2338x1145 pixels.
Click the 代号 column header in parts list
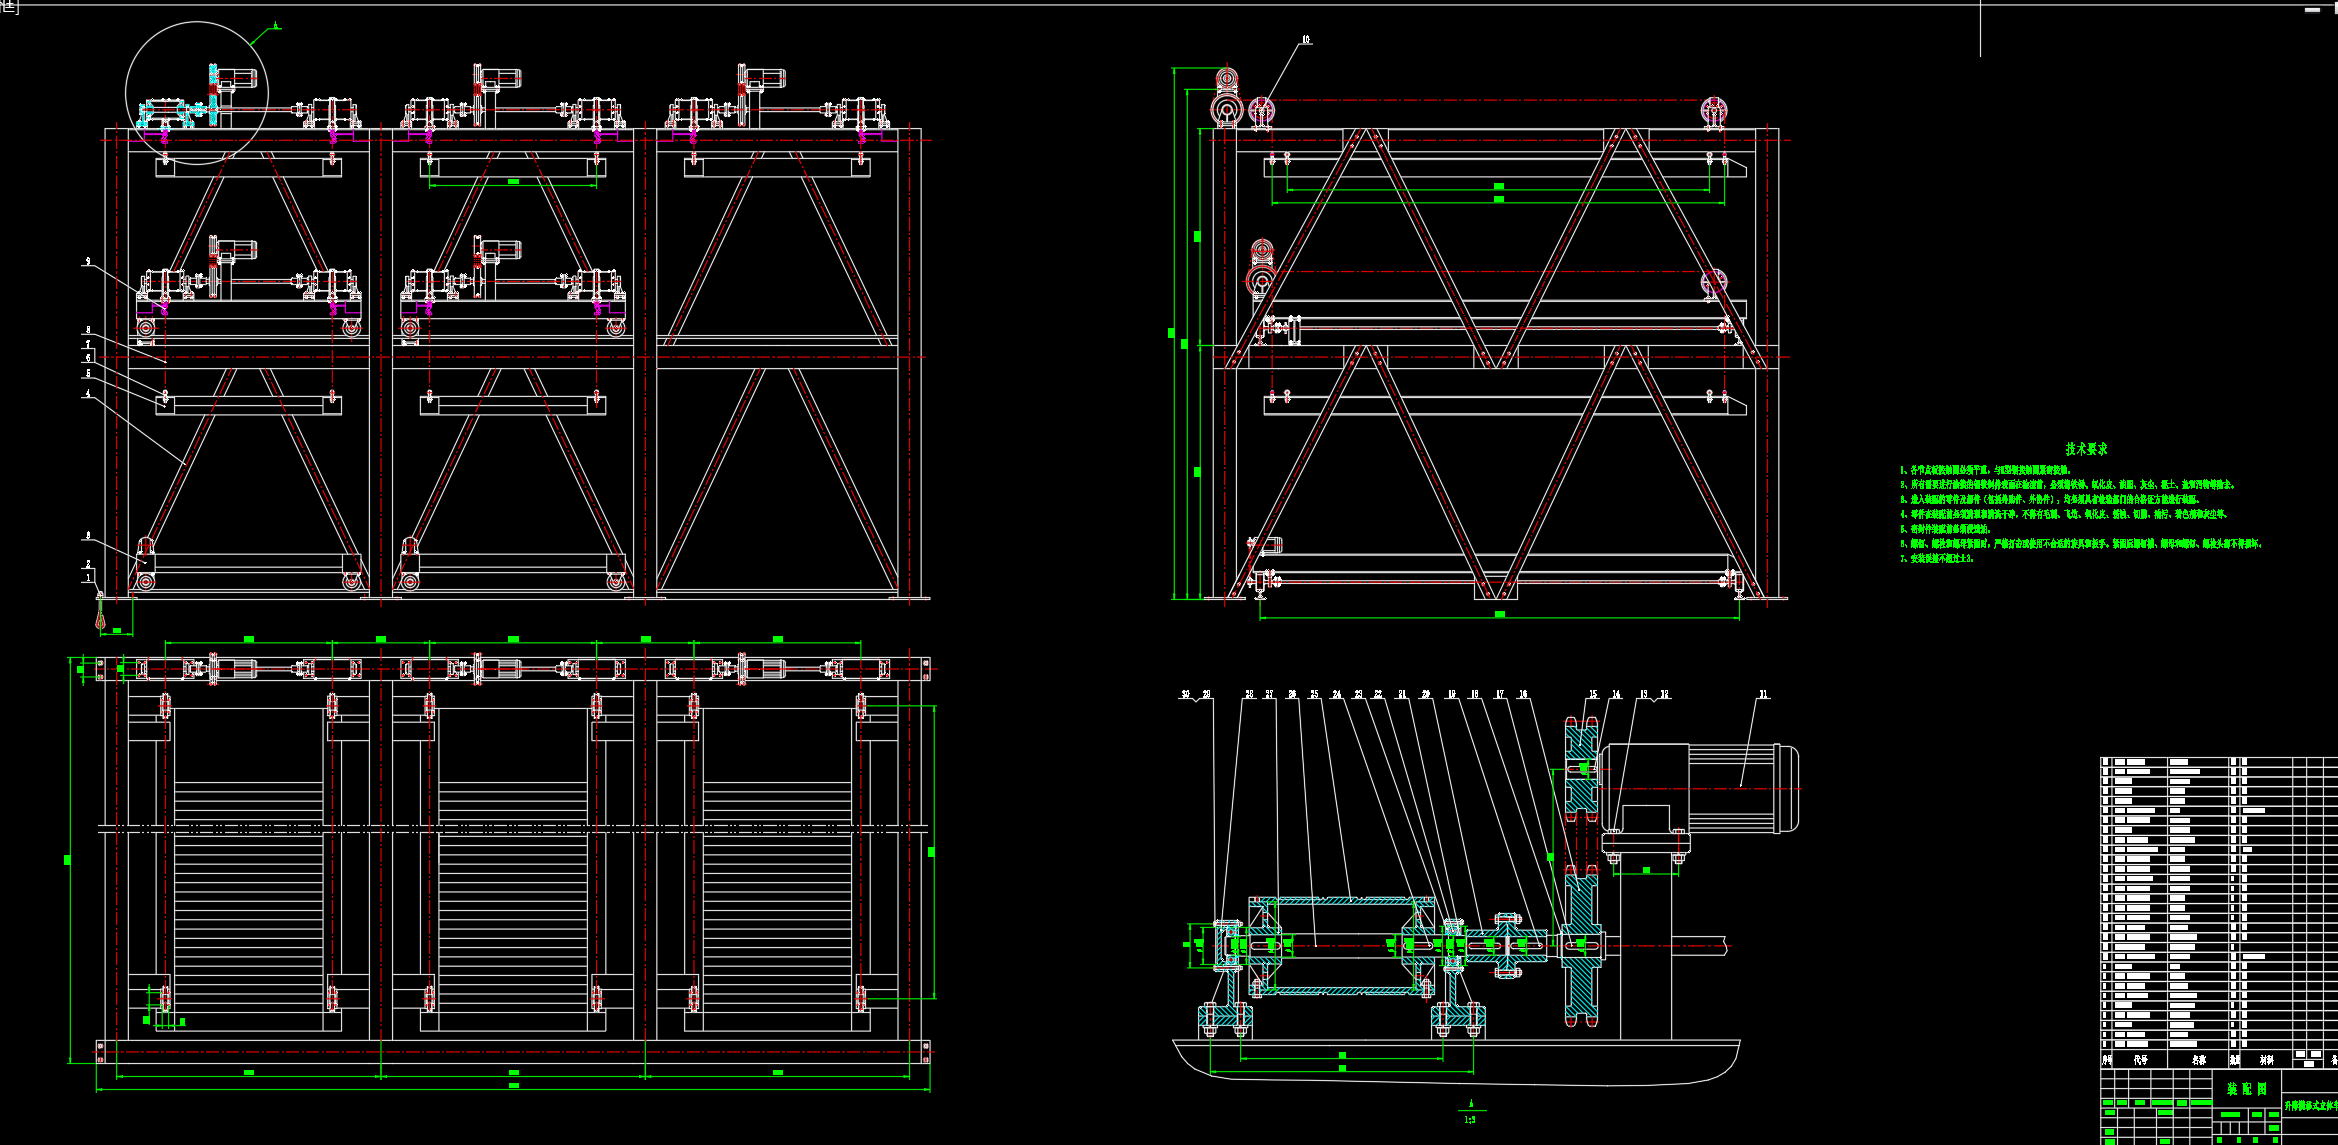(2140, 1060)
